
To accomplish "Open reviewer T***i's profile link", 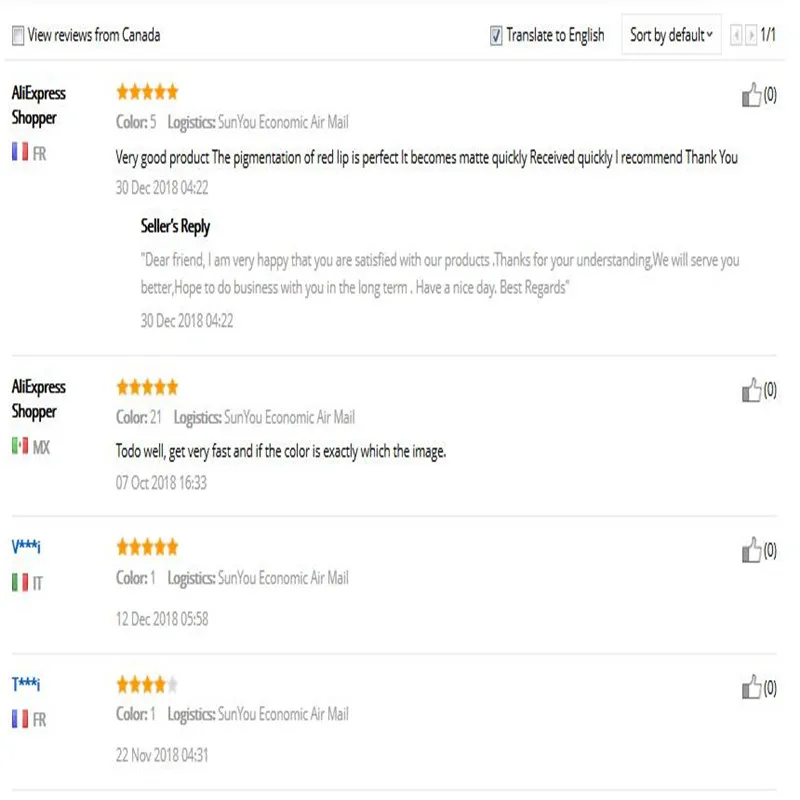I will click(26, 683).
